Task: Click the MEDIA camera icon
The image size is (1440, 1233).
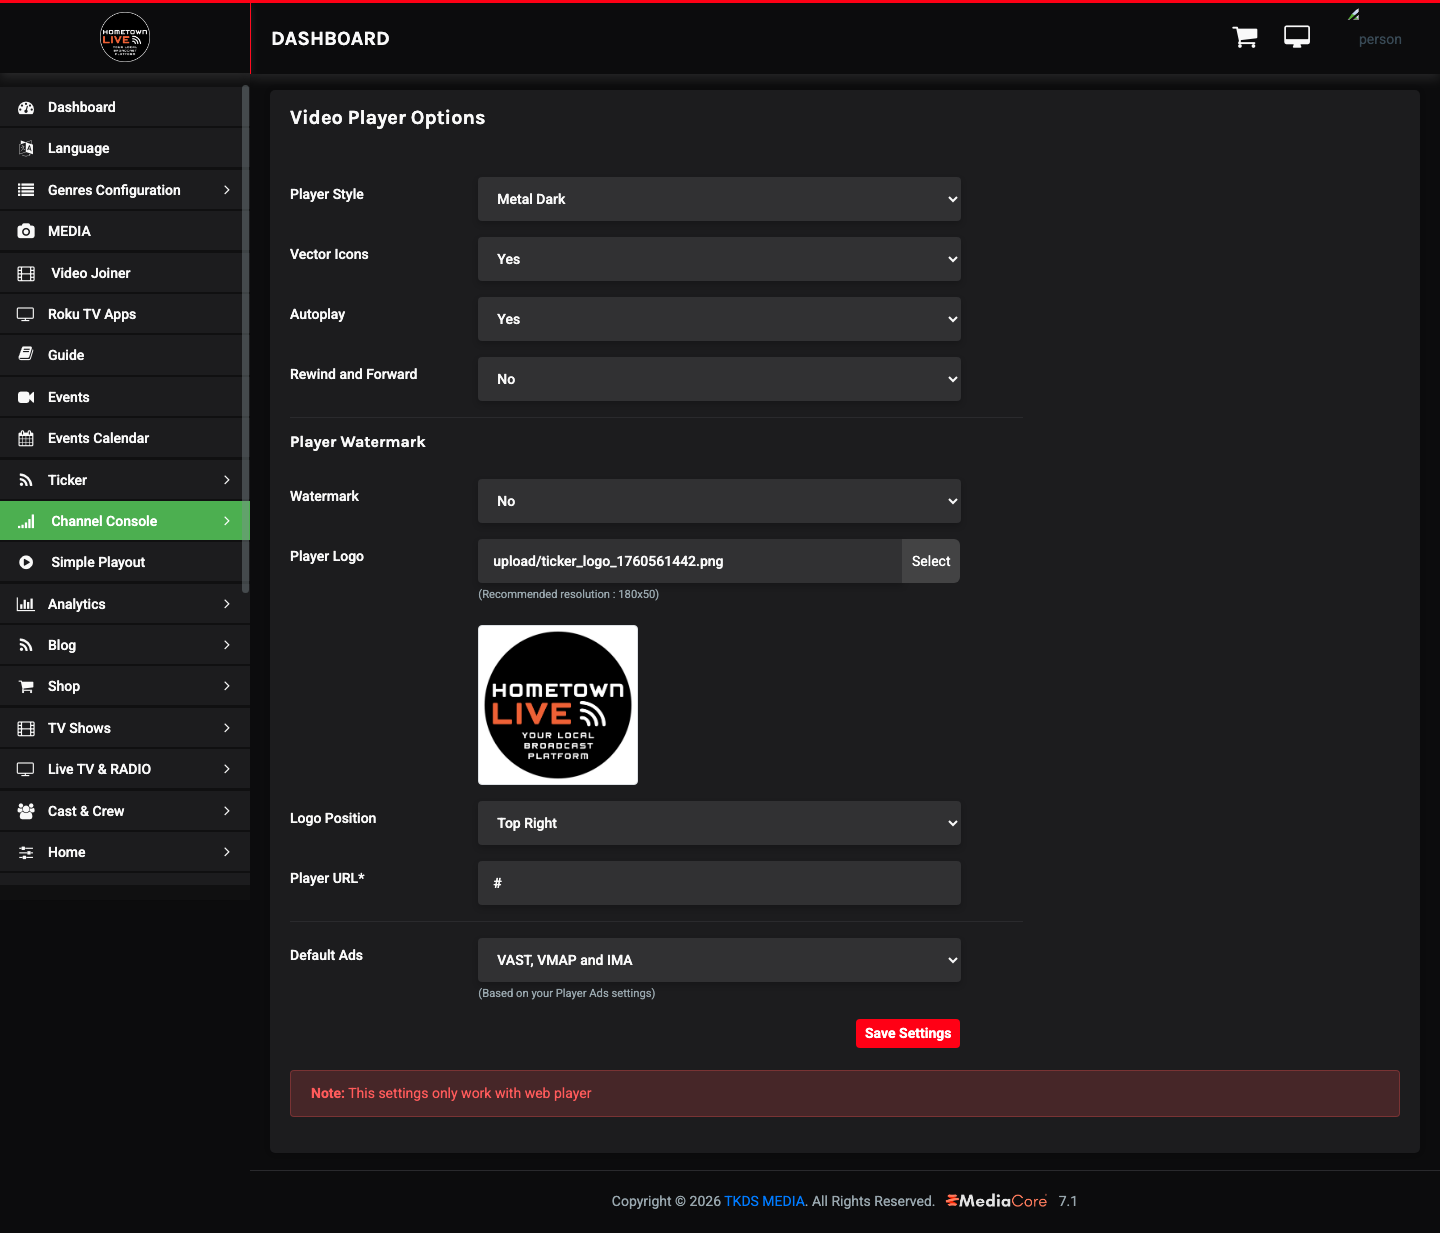Action: tap(26, 231)
